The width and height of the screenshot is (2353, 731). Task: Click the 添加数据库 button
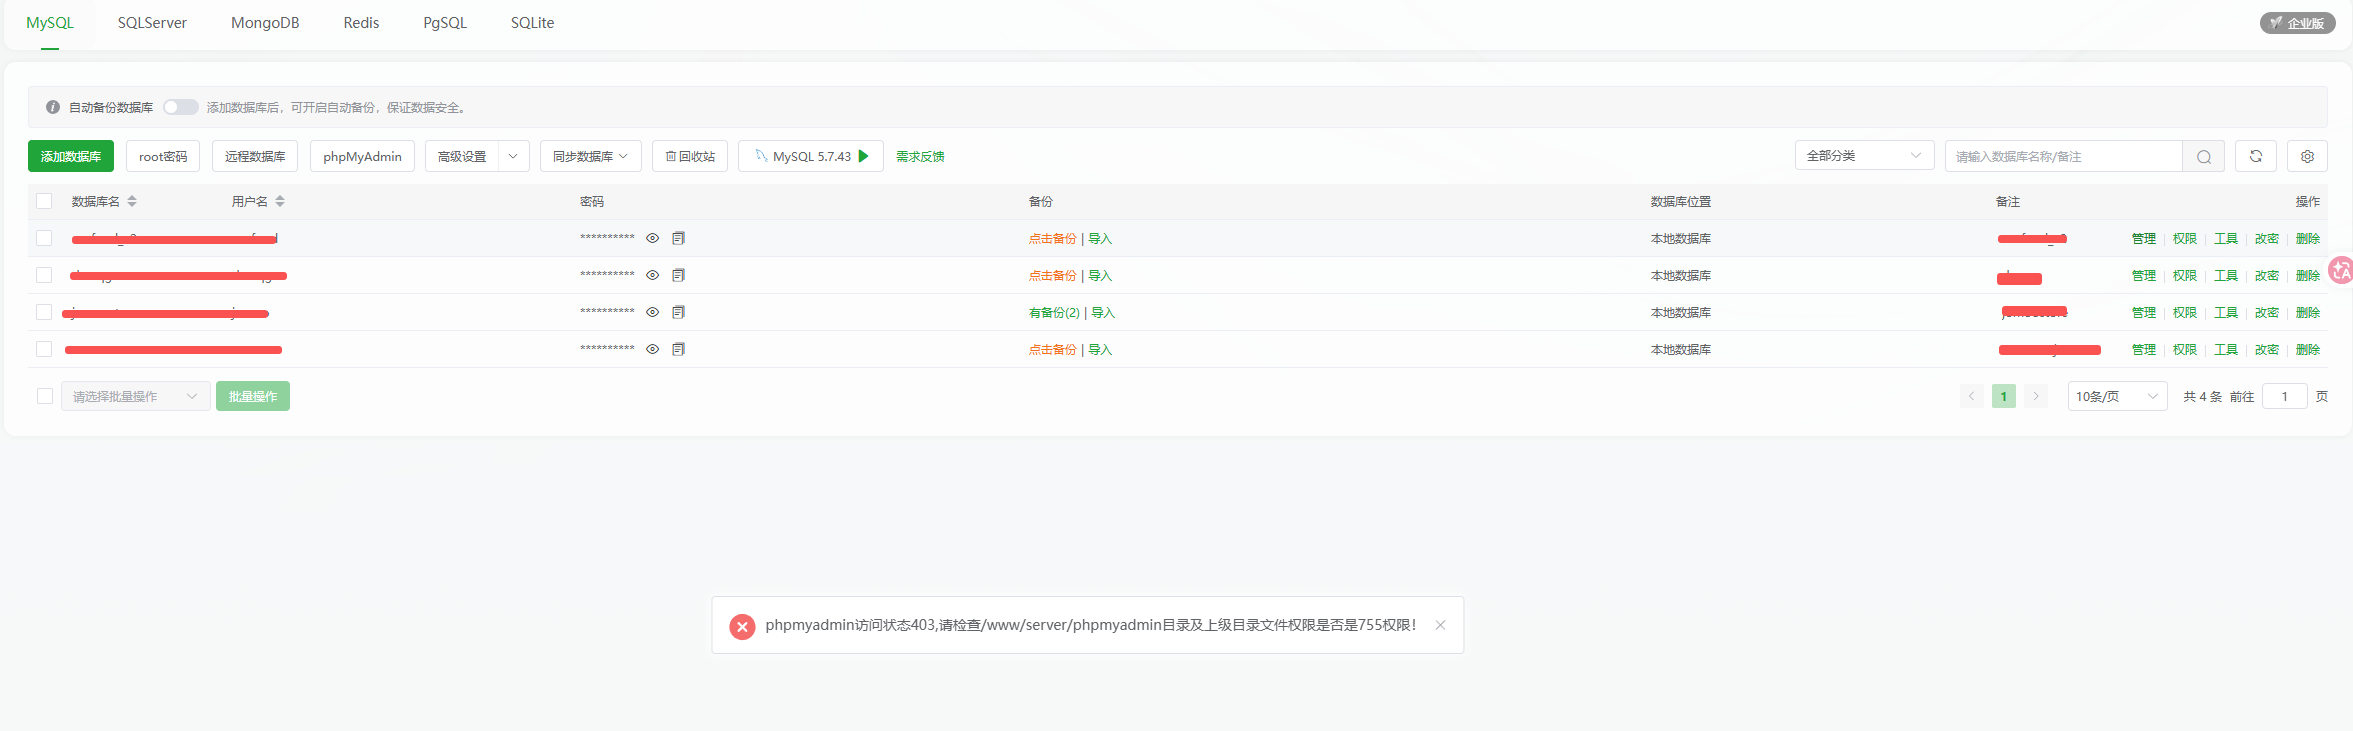tap(71, 156)
